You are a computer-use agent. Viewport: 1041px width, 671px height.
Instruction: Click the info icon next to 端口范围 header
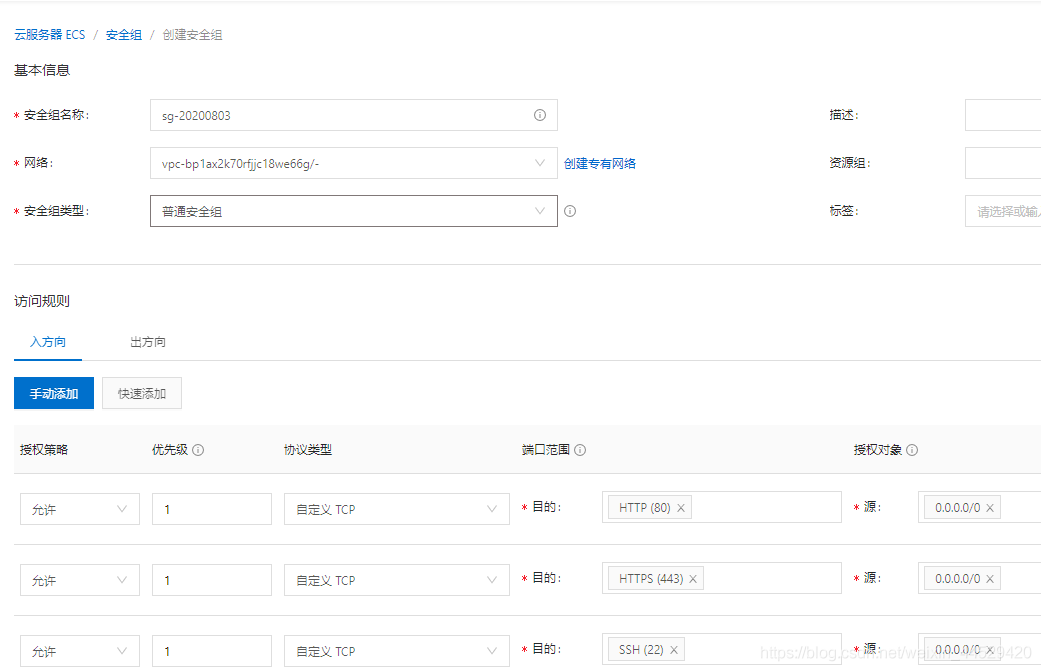pos(580,450)
